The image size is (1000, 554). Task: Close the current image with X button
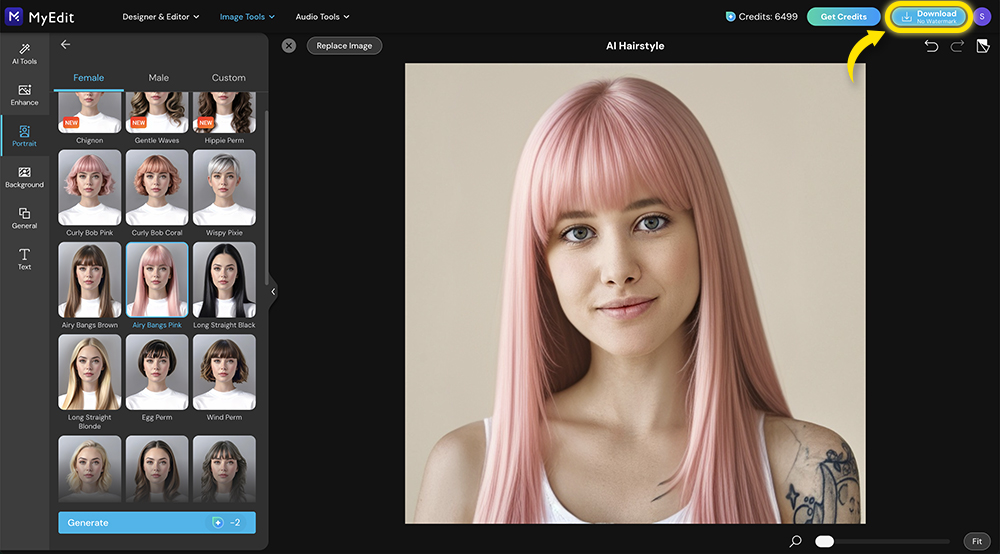289,46
